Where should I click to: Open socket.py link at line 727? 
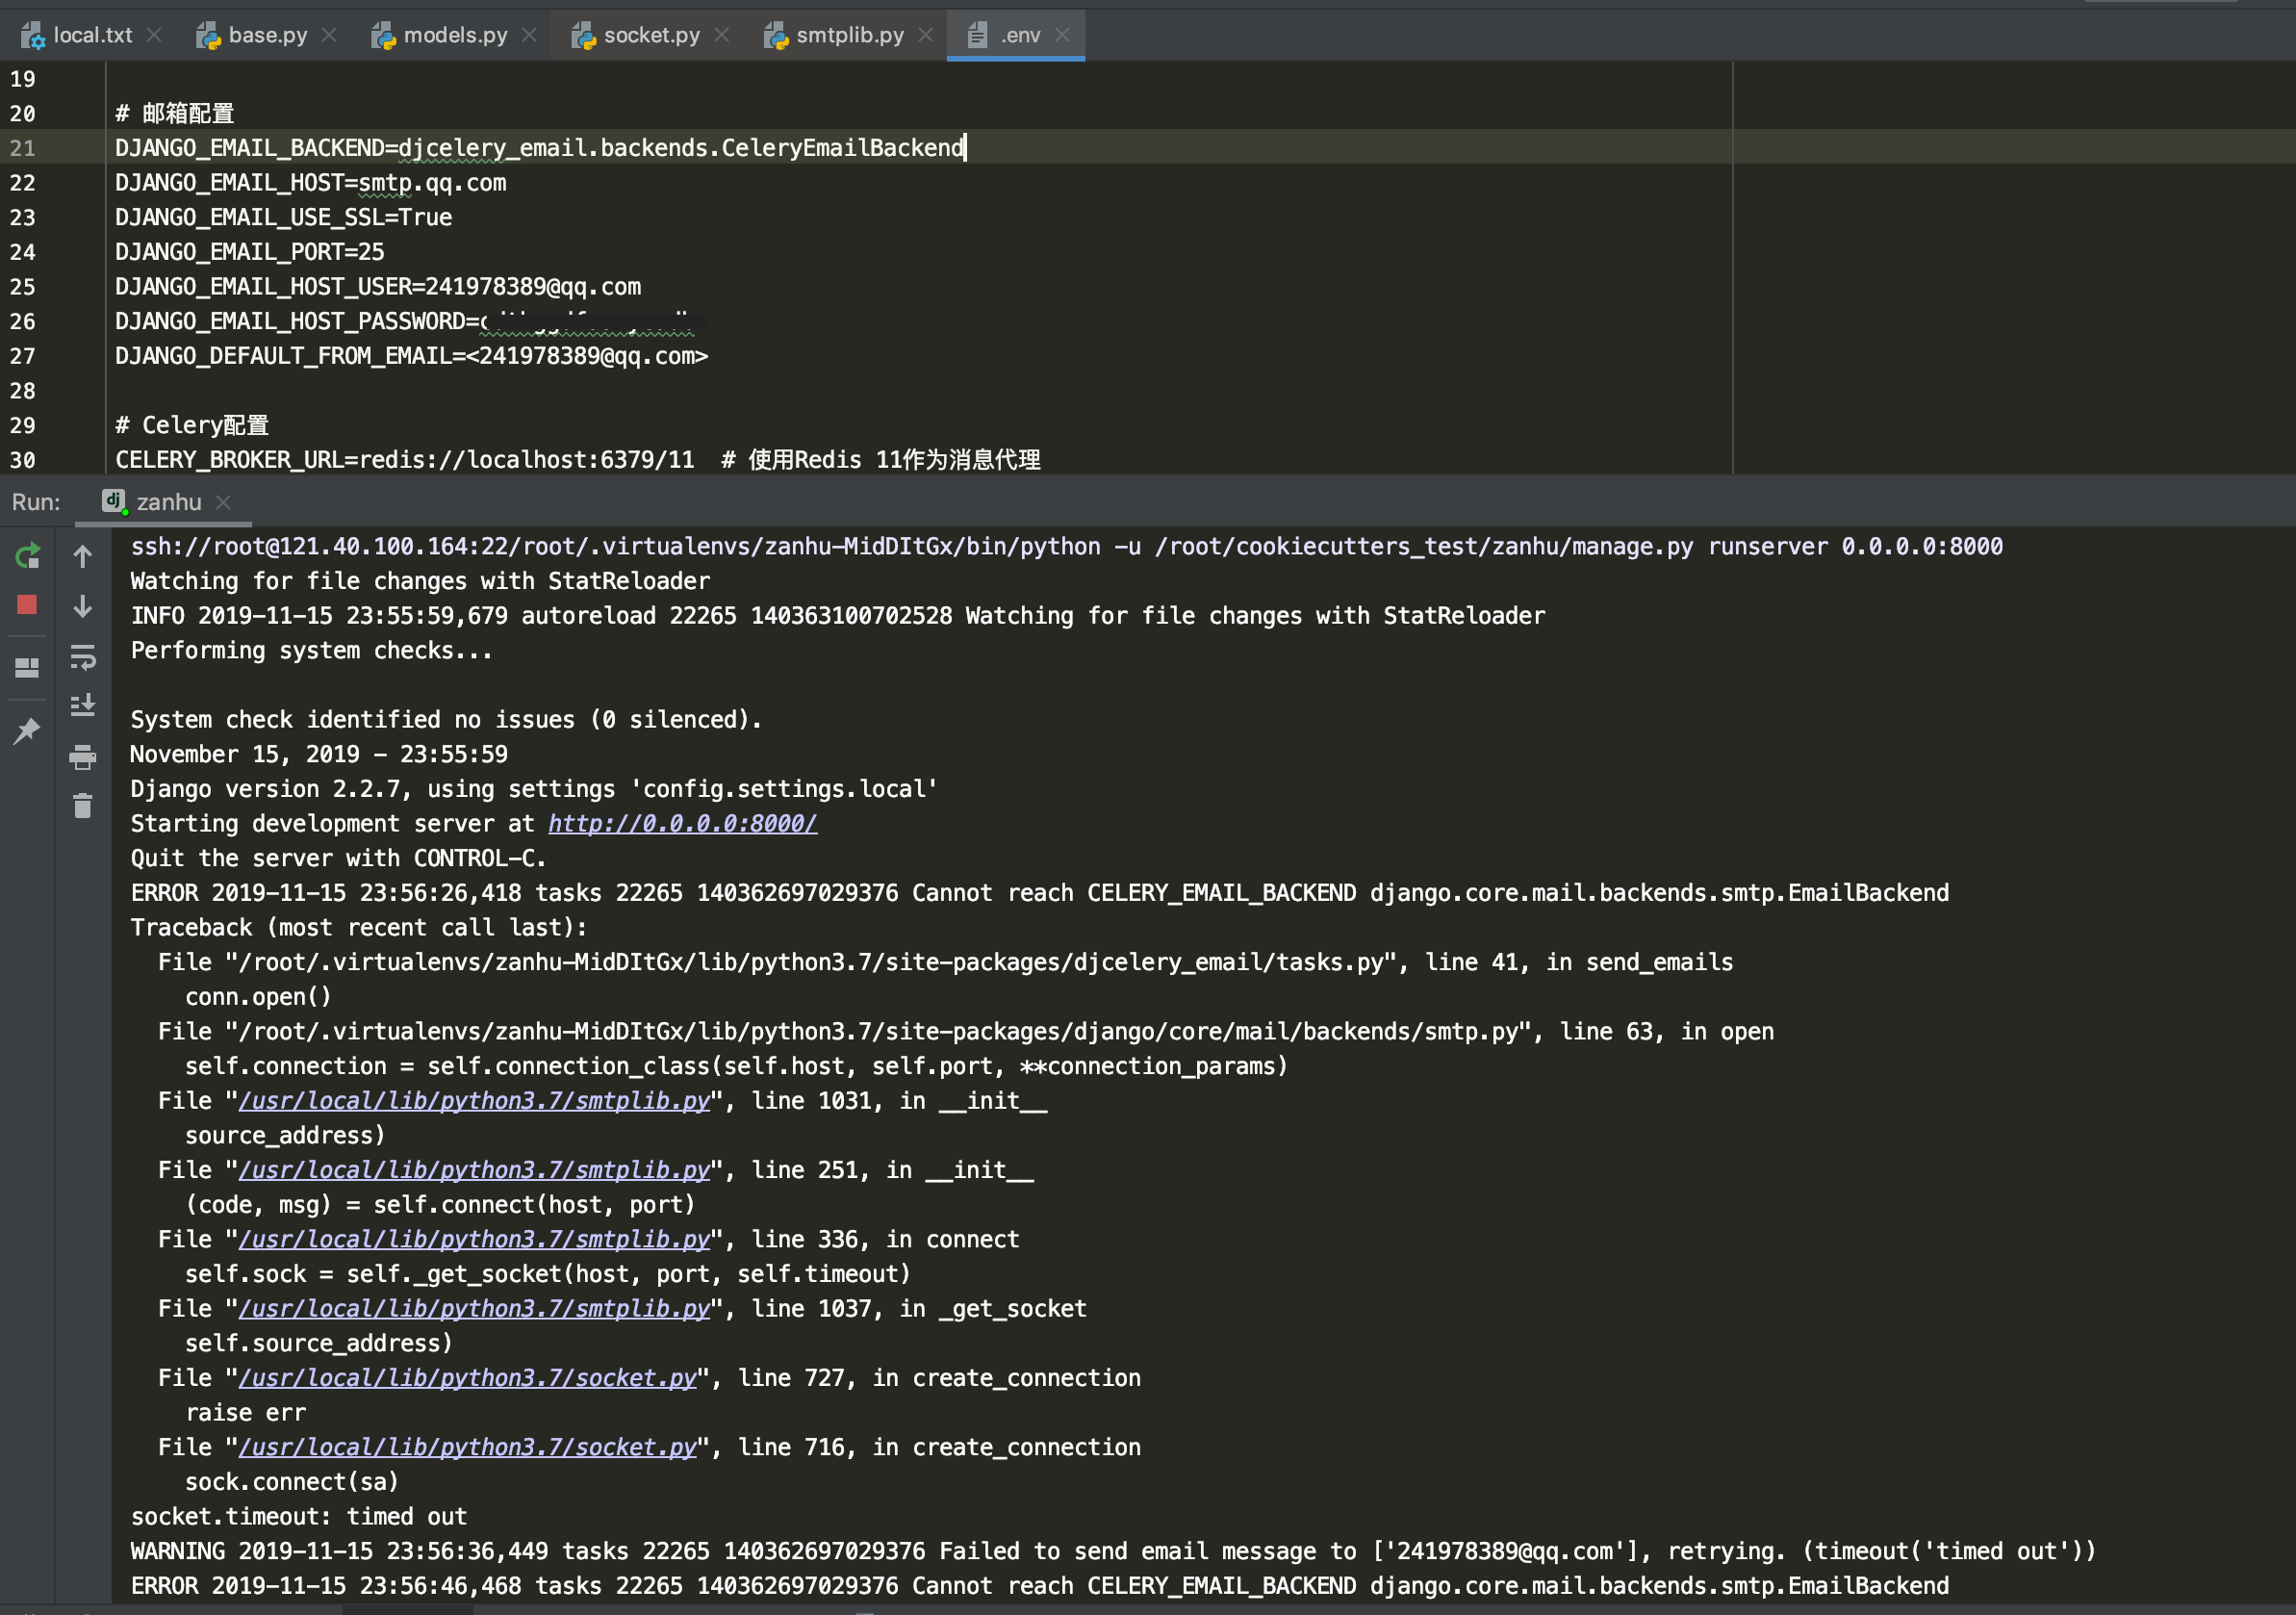click(467, 1378)
